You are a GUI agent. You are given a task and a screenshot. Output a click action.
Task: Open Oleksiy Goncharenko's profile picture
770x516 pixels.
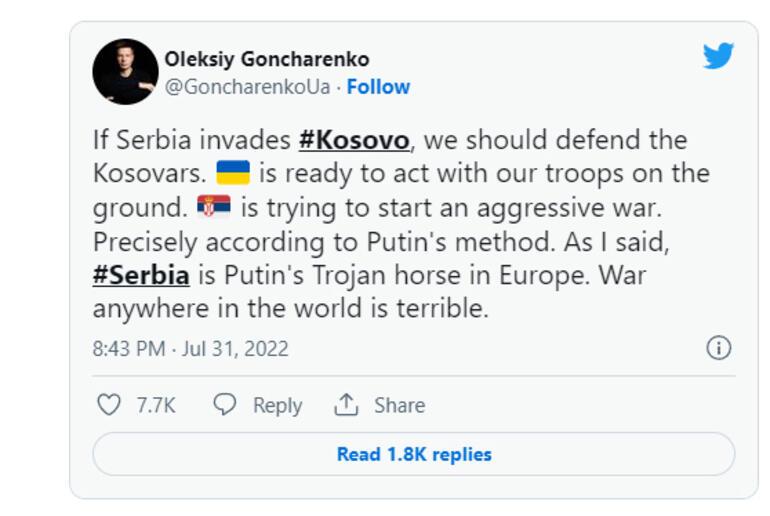point(125,72)
